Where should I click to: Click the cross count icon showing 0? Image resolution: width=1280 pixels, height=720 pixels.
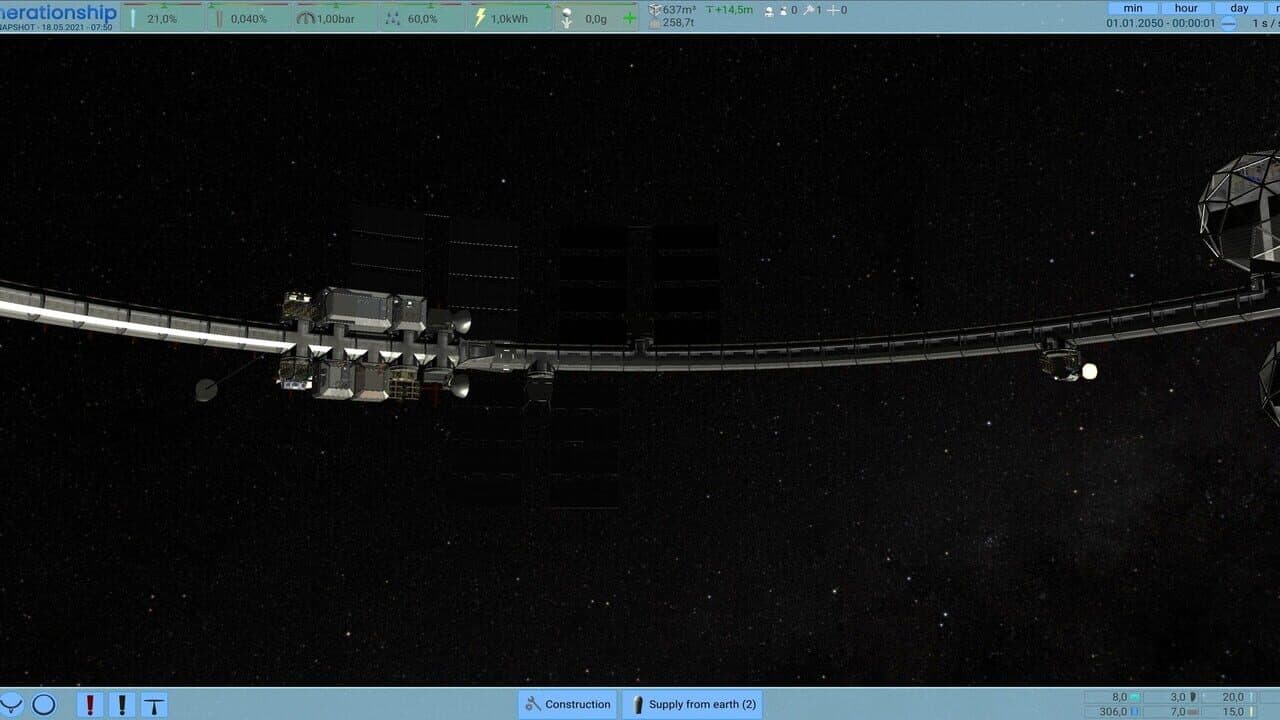[x=832, y=10]
